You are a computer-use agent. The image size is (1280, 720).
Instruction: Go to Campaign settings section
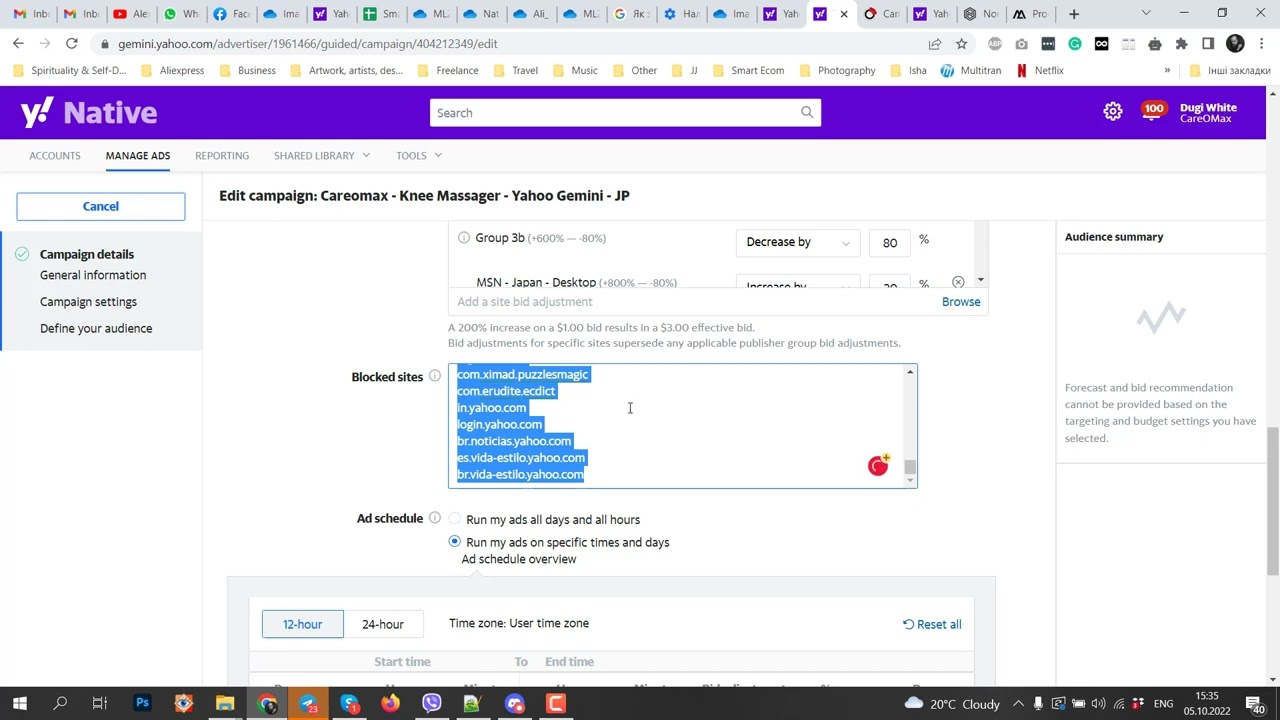(x=88, y=301)
